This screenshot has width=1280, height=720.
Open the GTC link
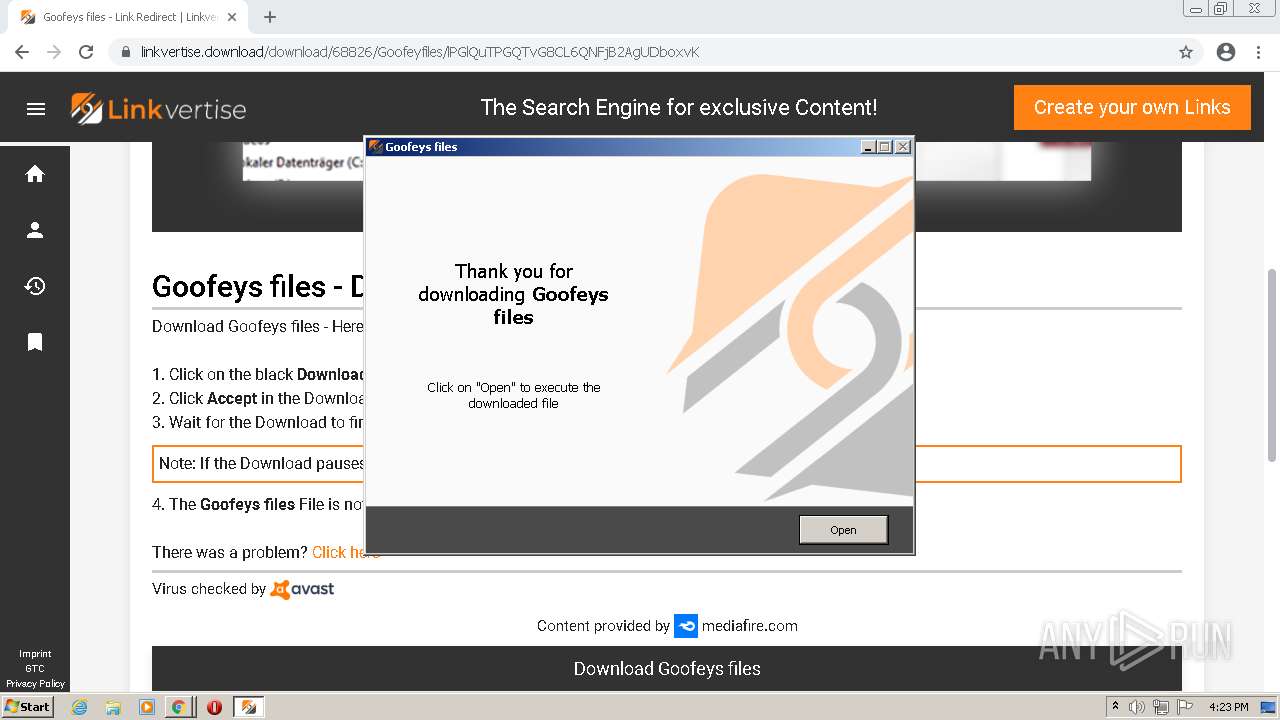(x=35, y=669)
